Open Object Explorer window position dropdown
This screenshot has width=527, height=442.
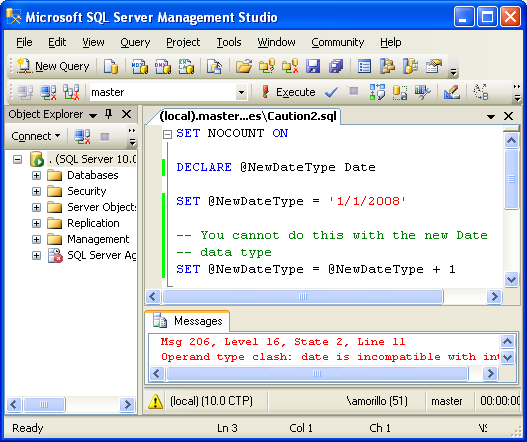[x=93, y=115]
